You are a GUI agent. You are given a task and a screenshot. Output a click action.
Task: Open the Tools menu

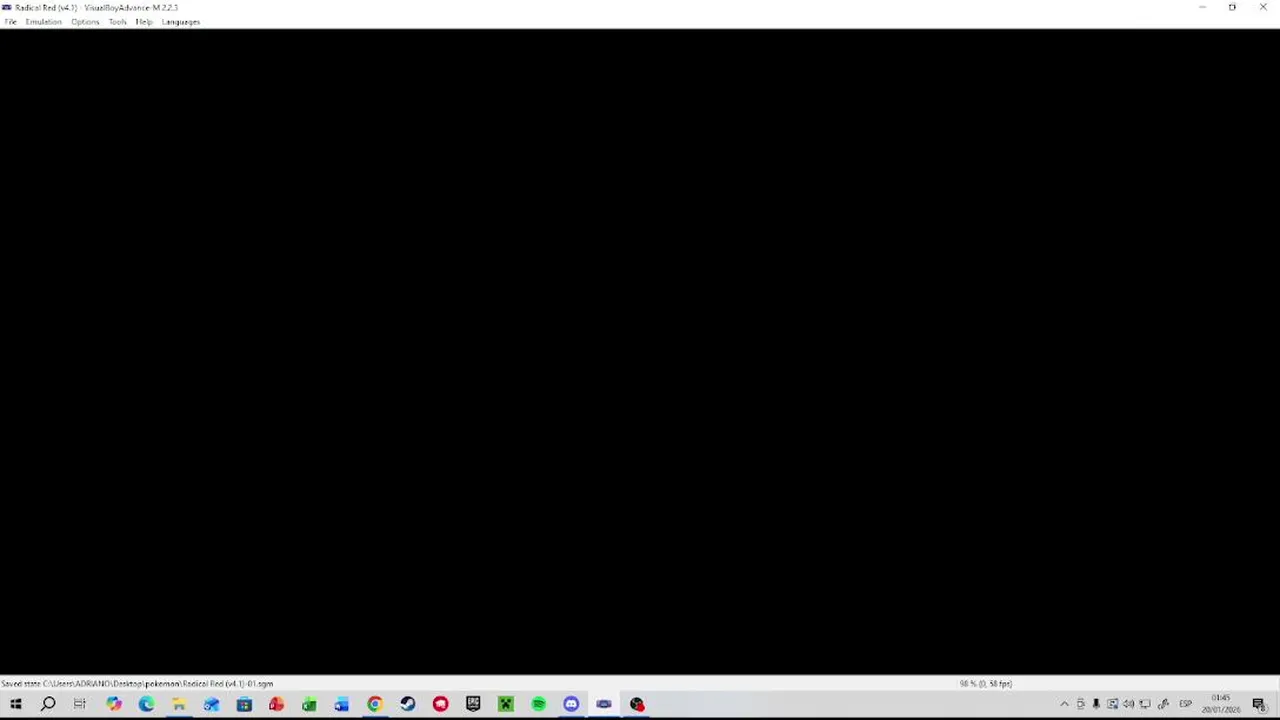coord(117,21)
